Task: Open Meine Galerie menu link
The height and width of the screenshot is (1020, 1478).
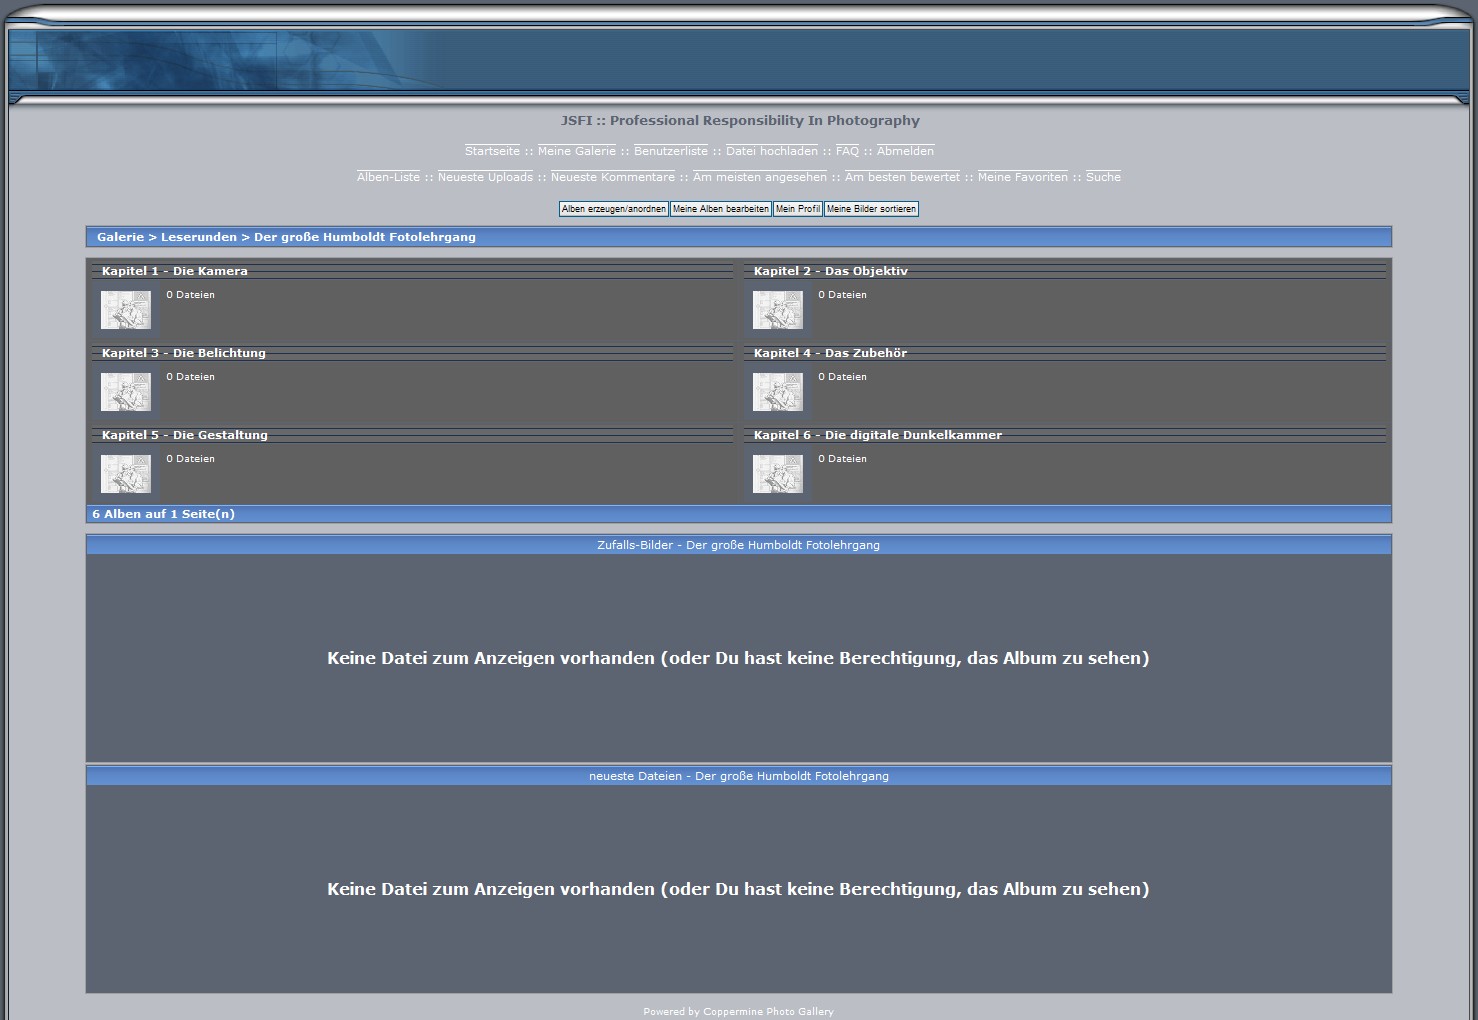Action: click(576, 151)
